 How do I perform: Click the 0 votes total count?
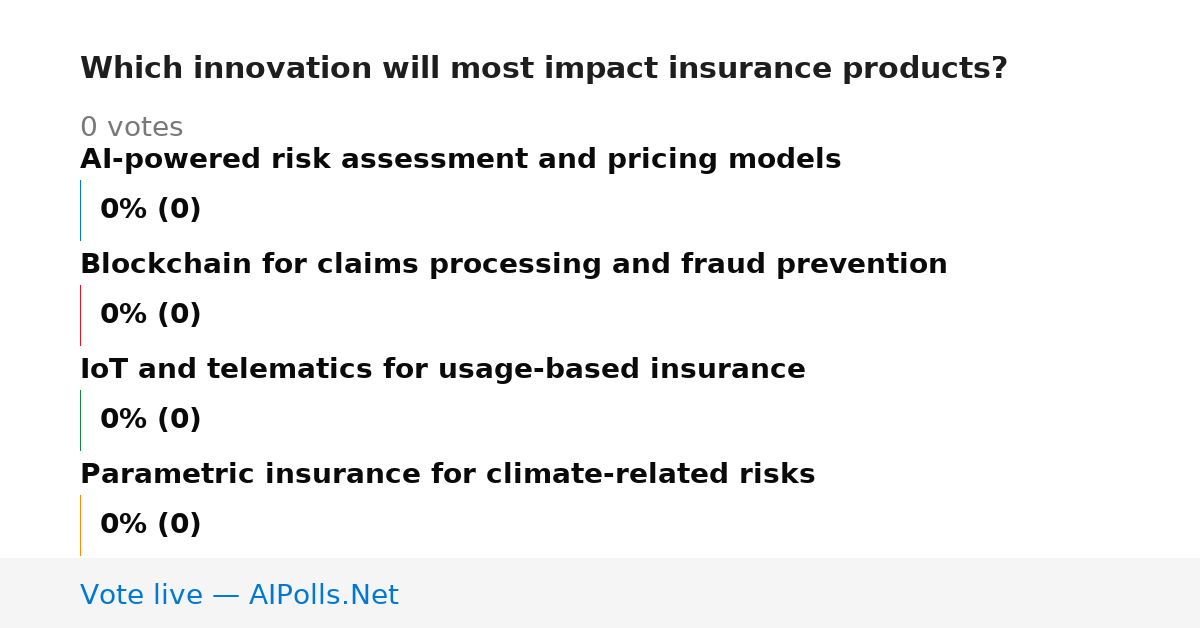[x=131, y=128]
